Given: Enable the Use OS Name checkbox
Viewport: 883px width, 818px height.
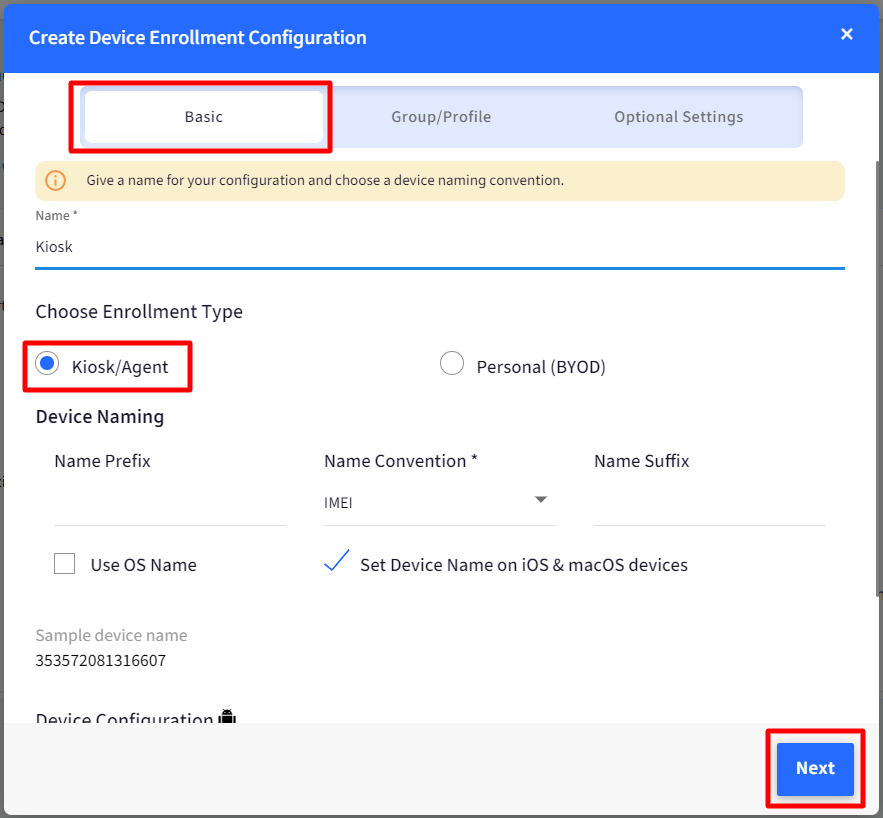Looking at the screenshot, I should click(64, 564).
